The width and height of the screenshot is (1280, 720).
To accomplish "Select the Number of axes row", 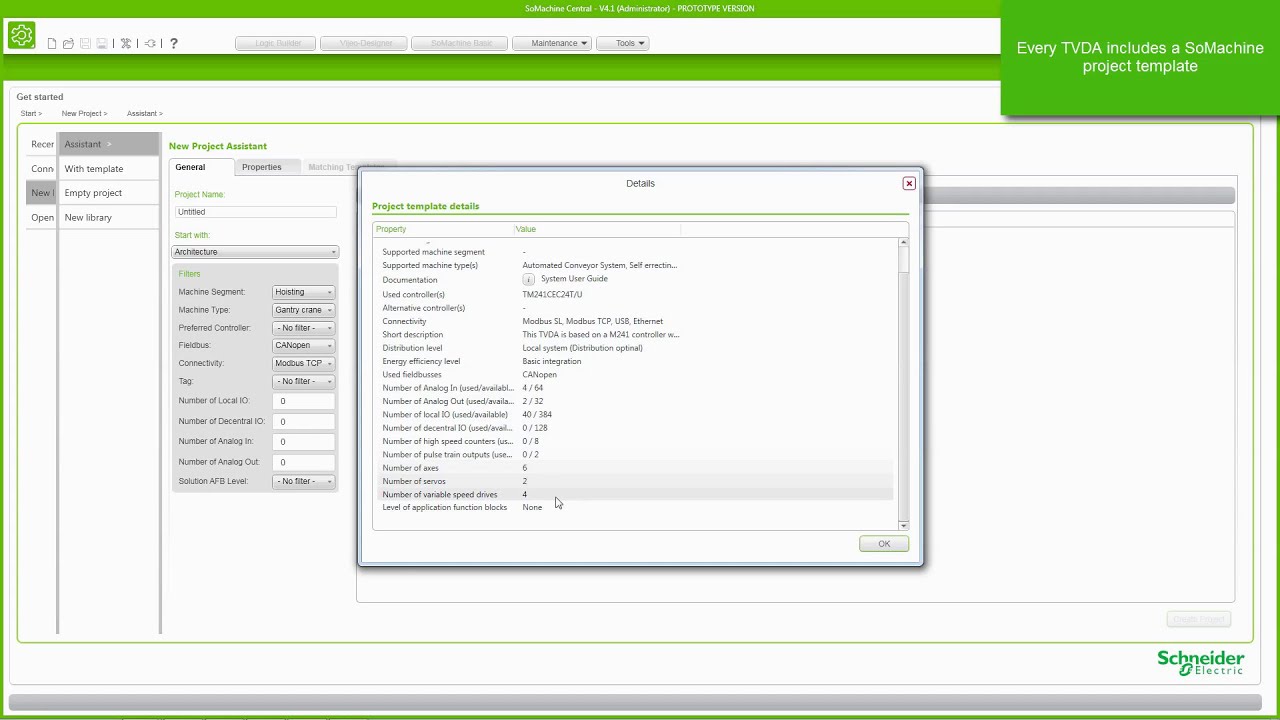I will [636, 468].
